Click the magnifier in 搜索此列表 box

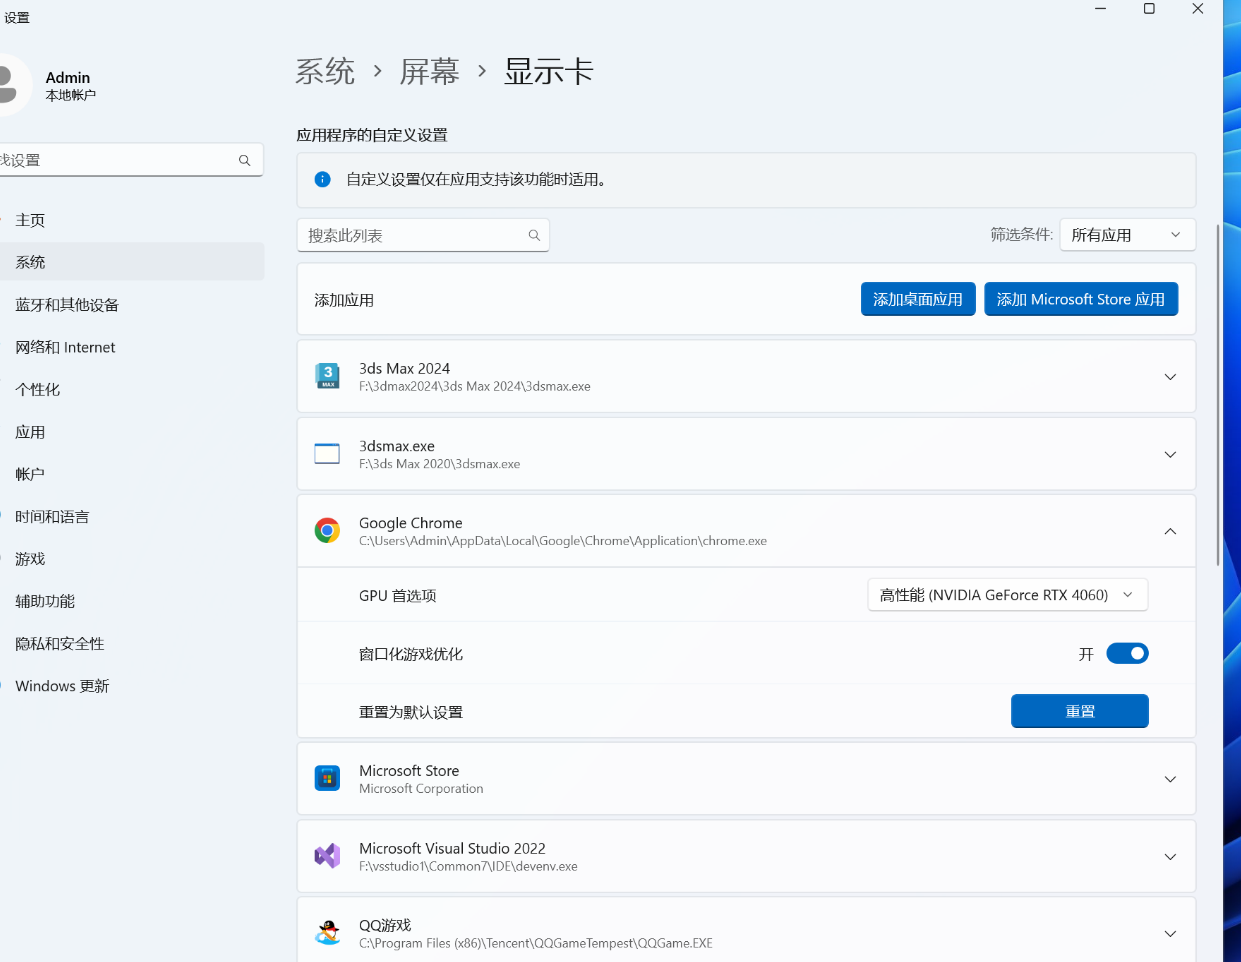point(534,235)
